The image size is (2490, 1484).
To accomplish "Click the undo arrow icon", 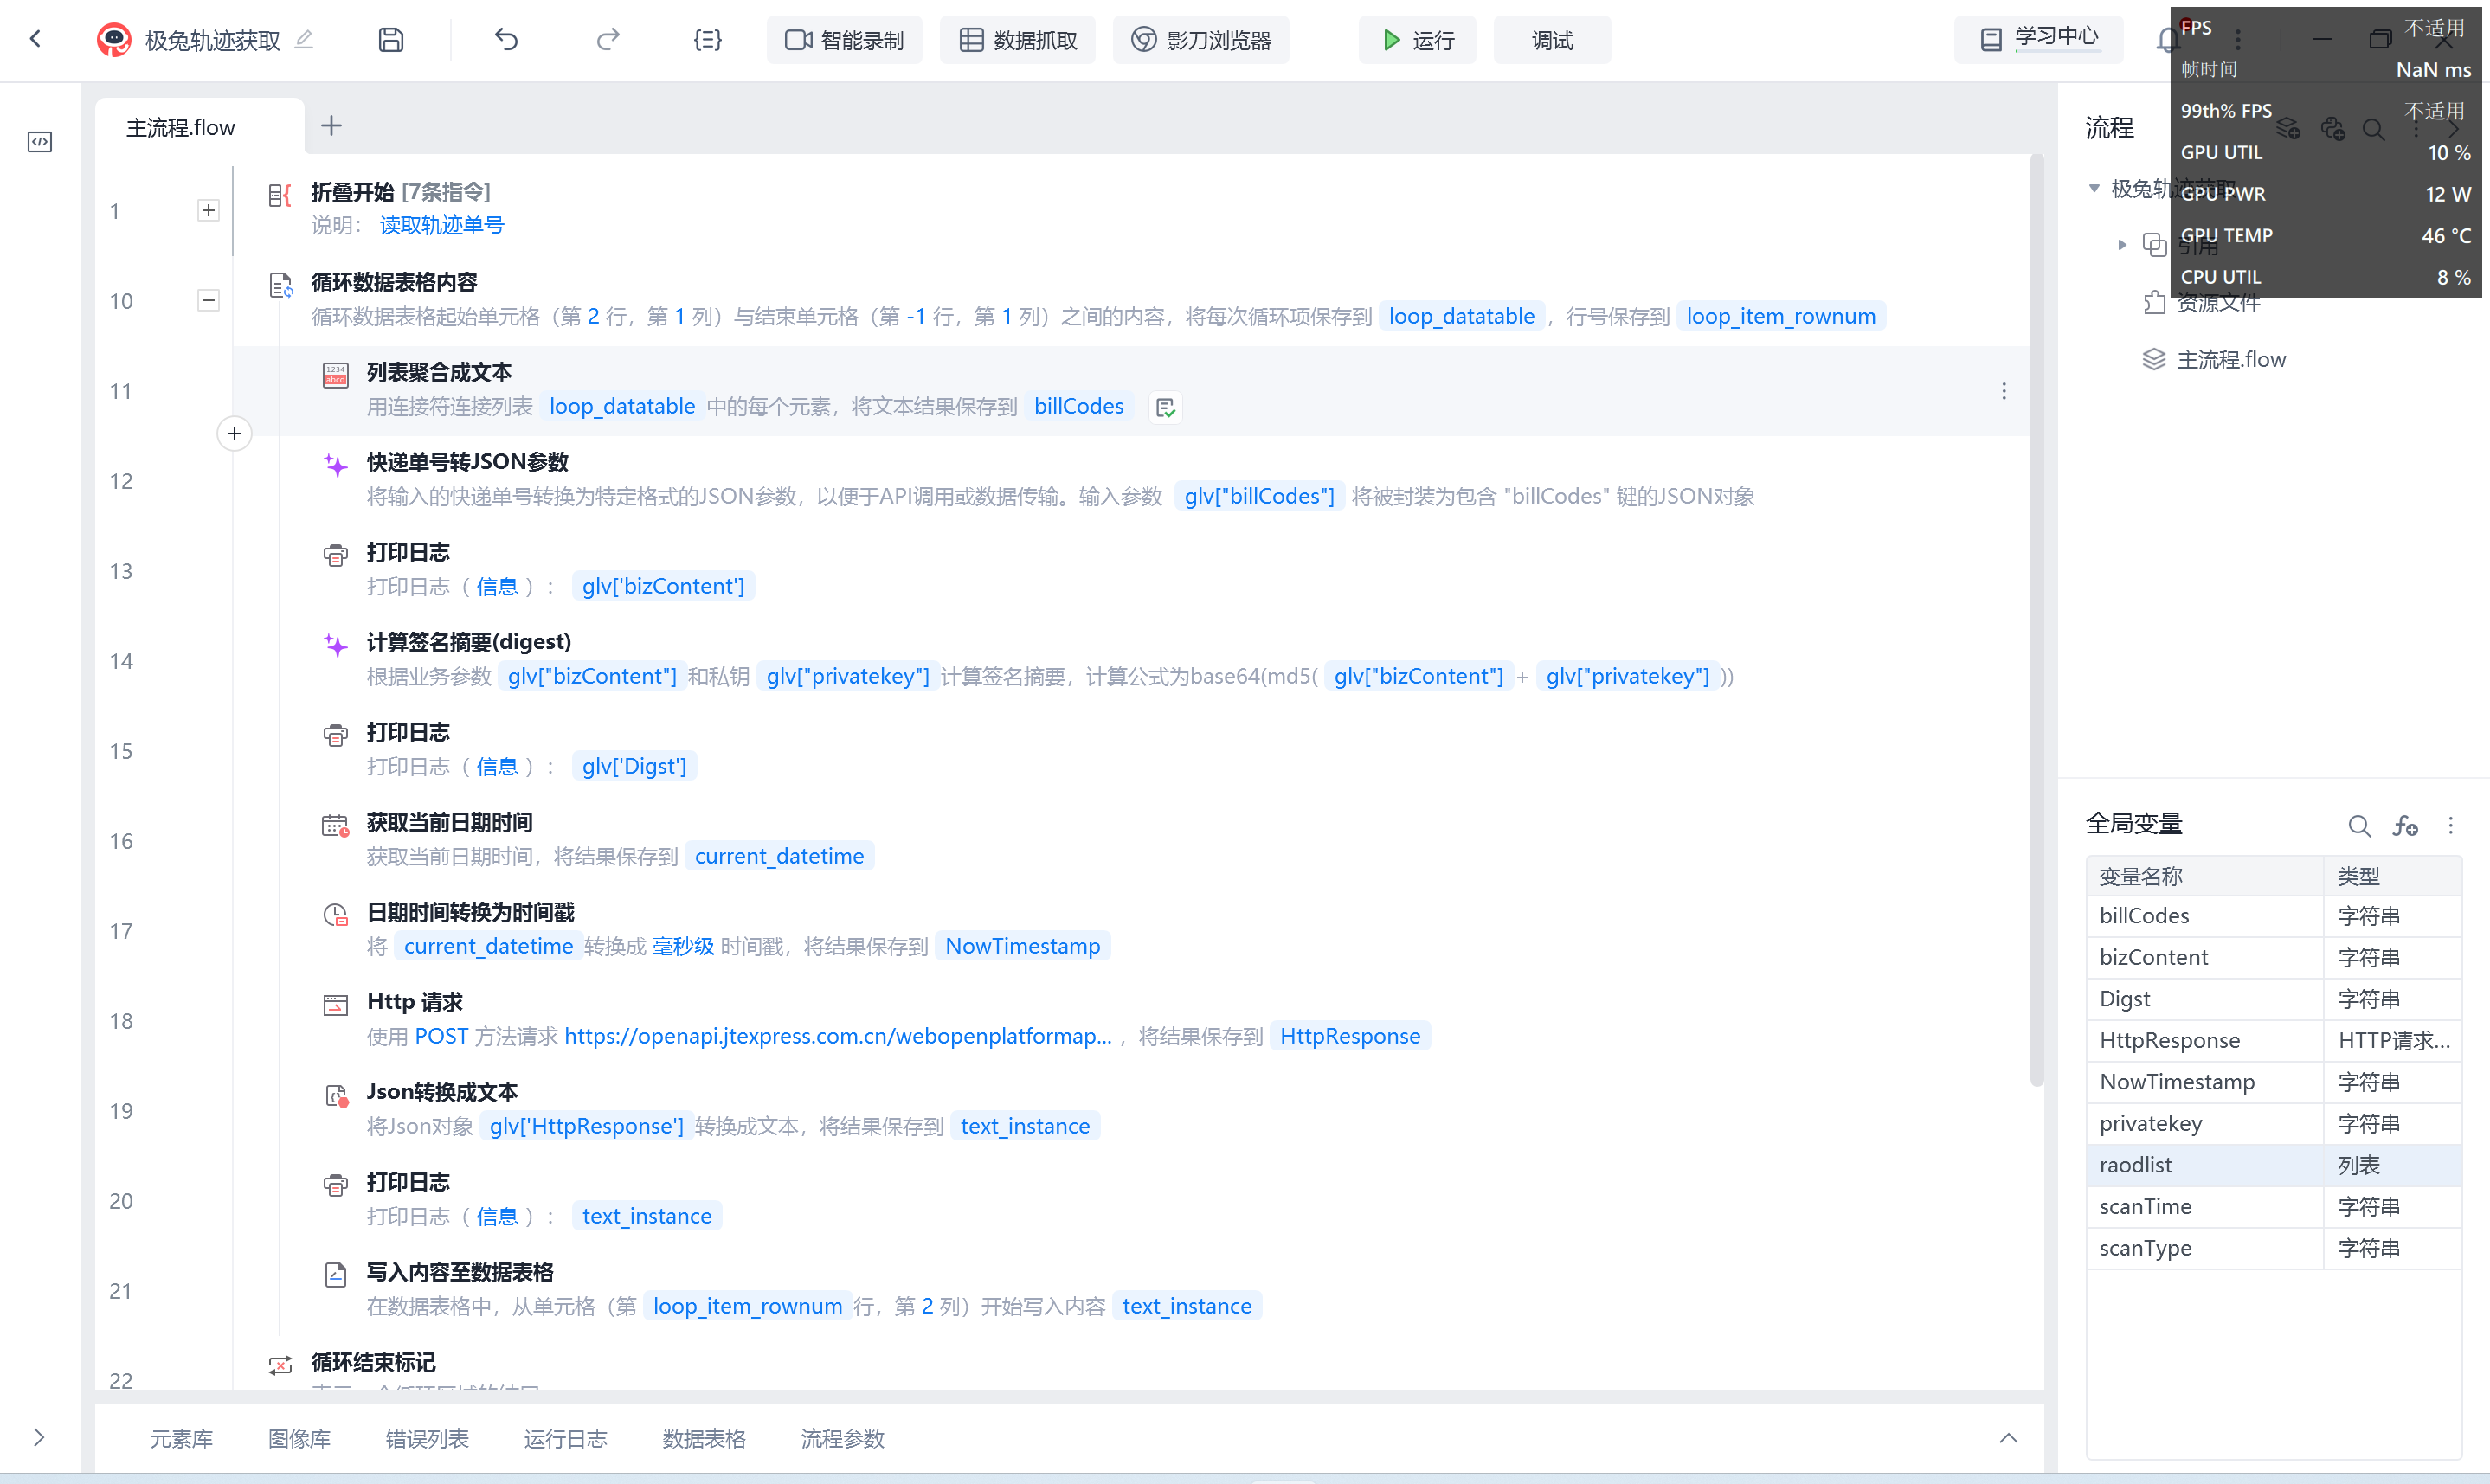I will click(x=507, y=39).
